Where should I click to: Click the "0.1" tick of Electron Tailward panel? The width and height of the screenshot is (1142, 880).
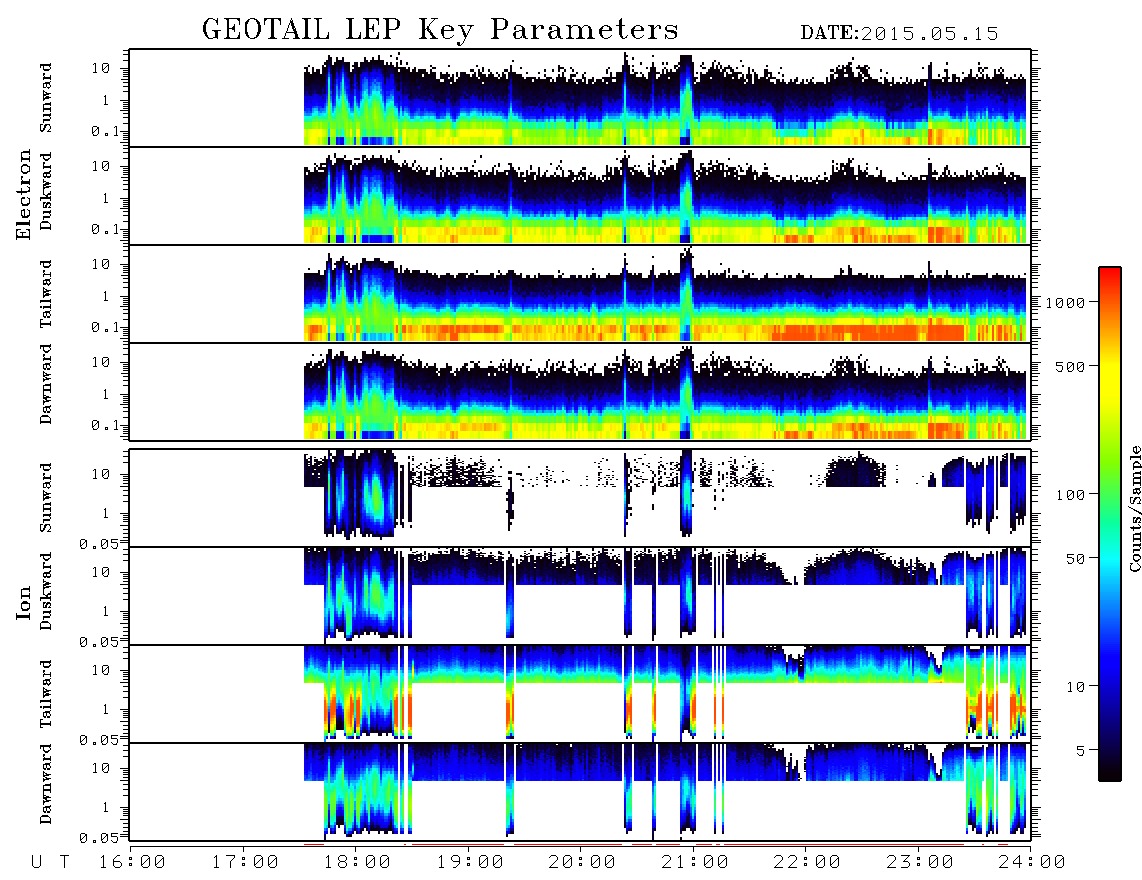pyautogui.click(x=104, y=328)
